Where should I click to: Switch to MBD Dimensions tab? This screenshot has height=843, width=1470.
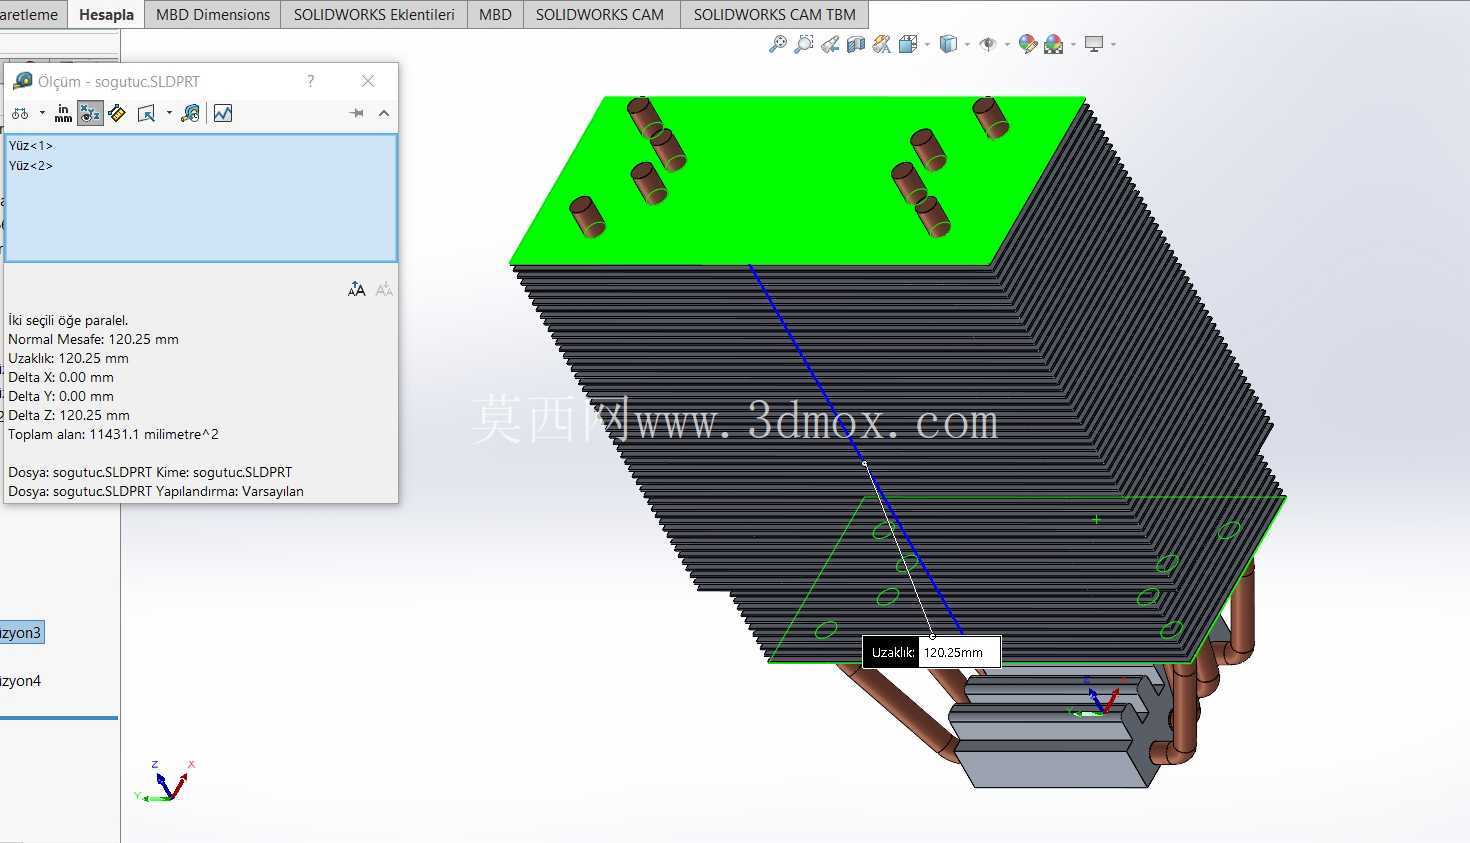coord(213,15)
